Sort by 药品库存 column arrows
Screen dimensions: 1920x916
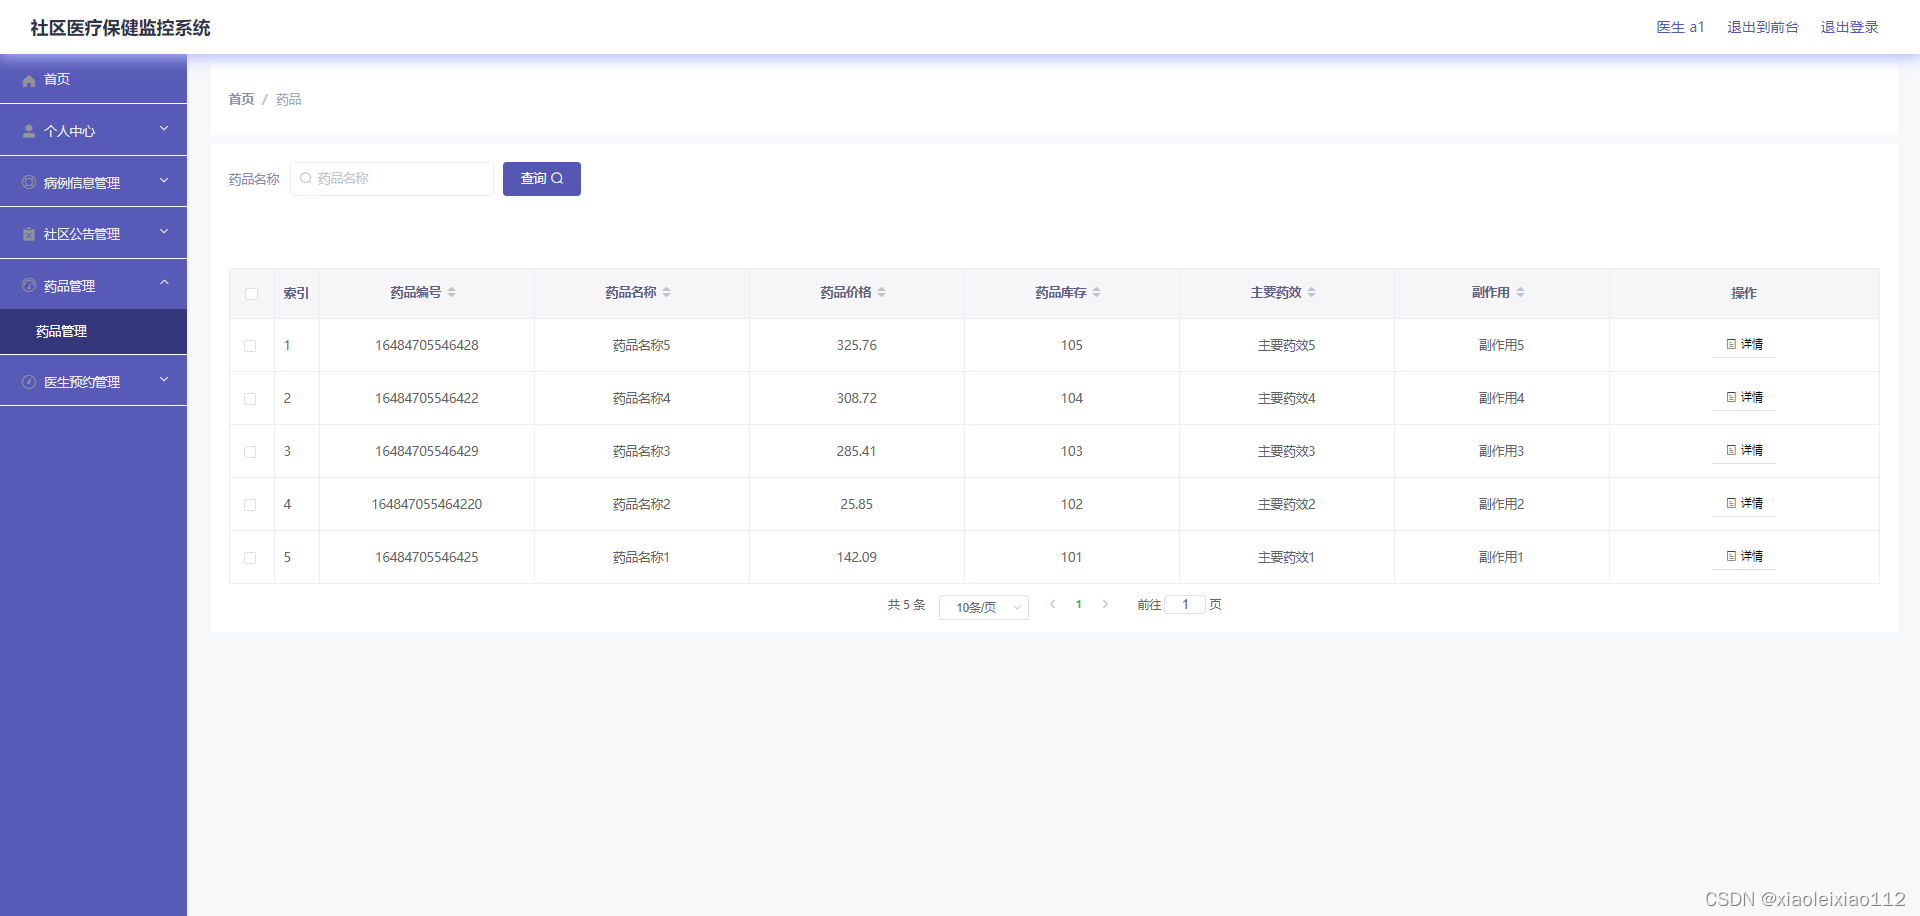tap(1097, 292)
